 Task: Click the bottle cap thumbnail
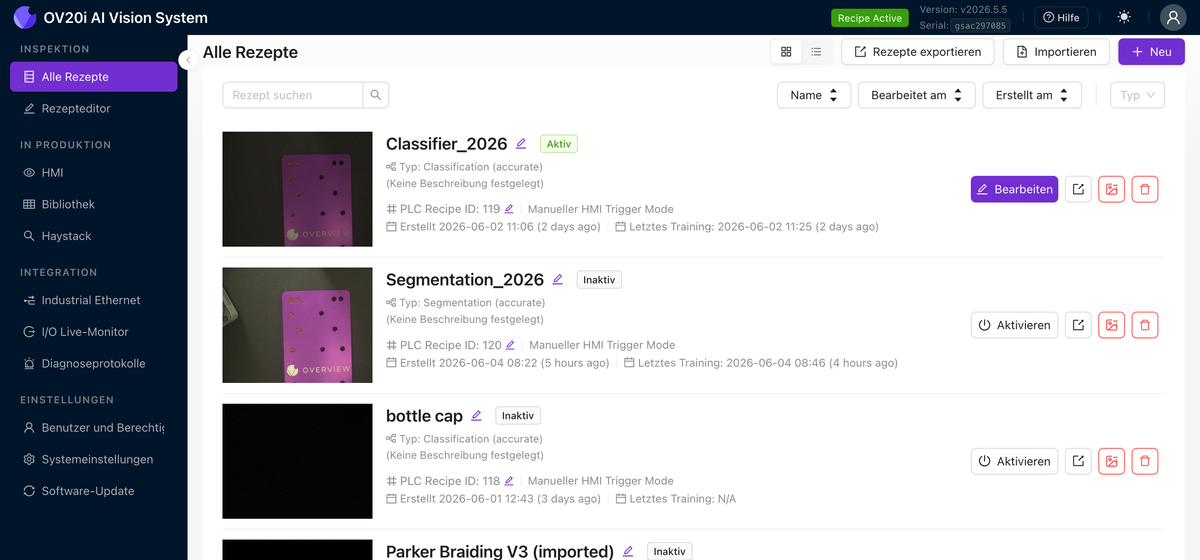(x=297, y=461)
